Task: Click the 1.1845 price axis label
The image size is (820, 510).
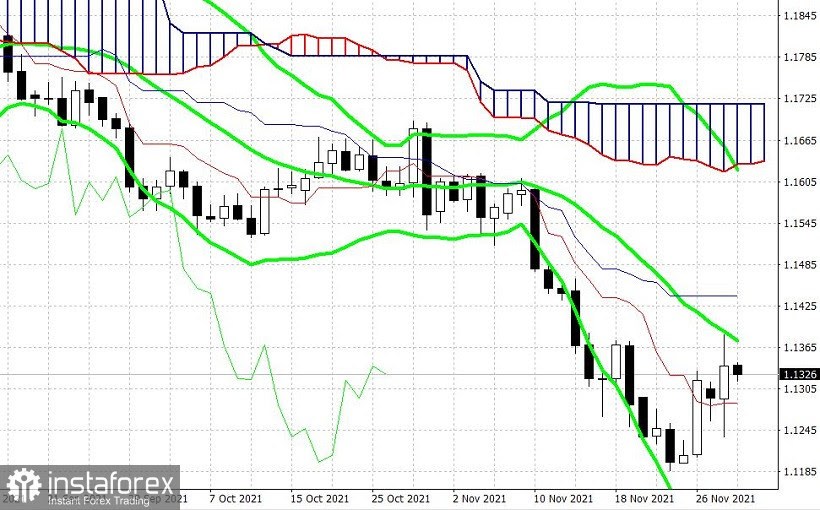Action: [800, 16]
